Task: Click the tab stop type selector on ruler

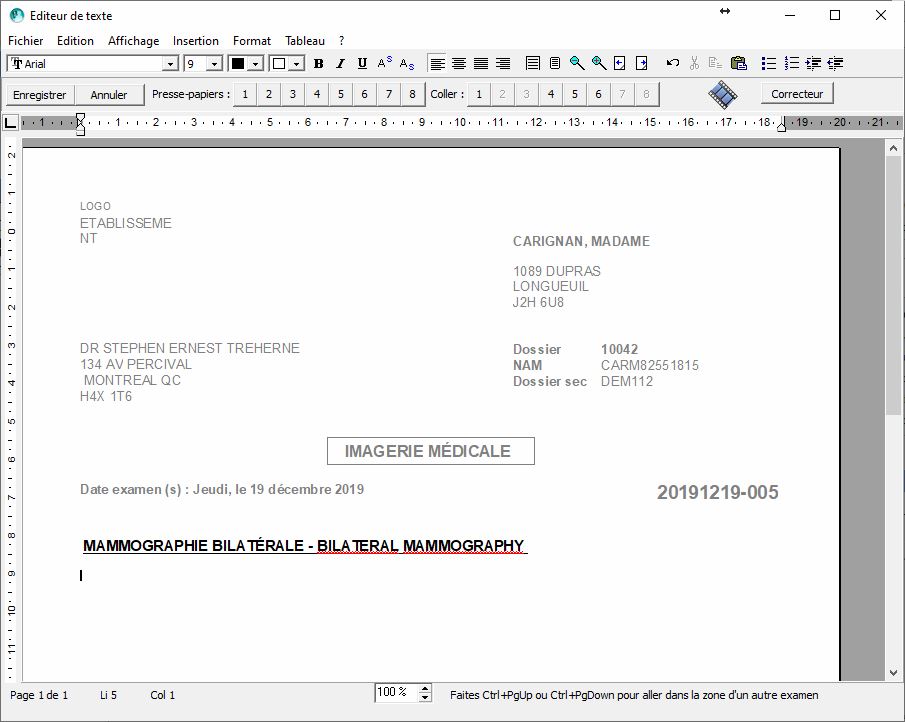Action: tap(10, 122)
